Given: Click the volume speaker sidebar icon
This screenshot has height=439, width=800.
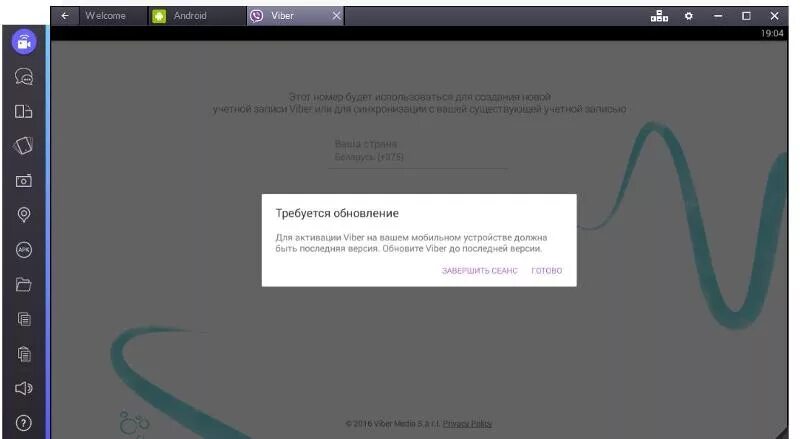Looking at the screenshot, I should point(23,388).
